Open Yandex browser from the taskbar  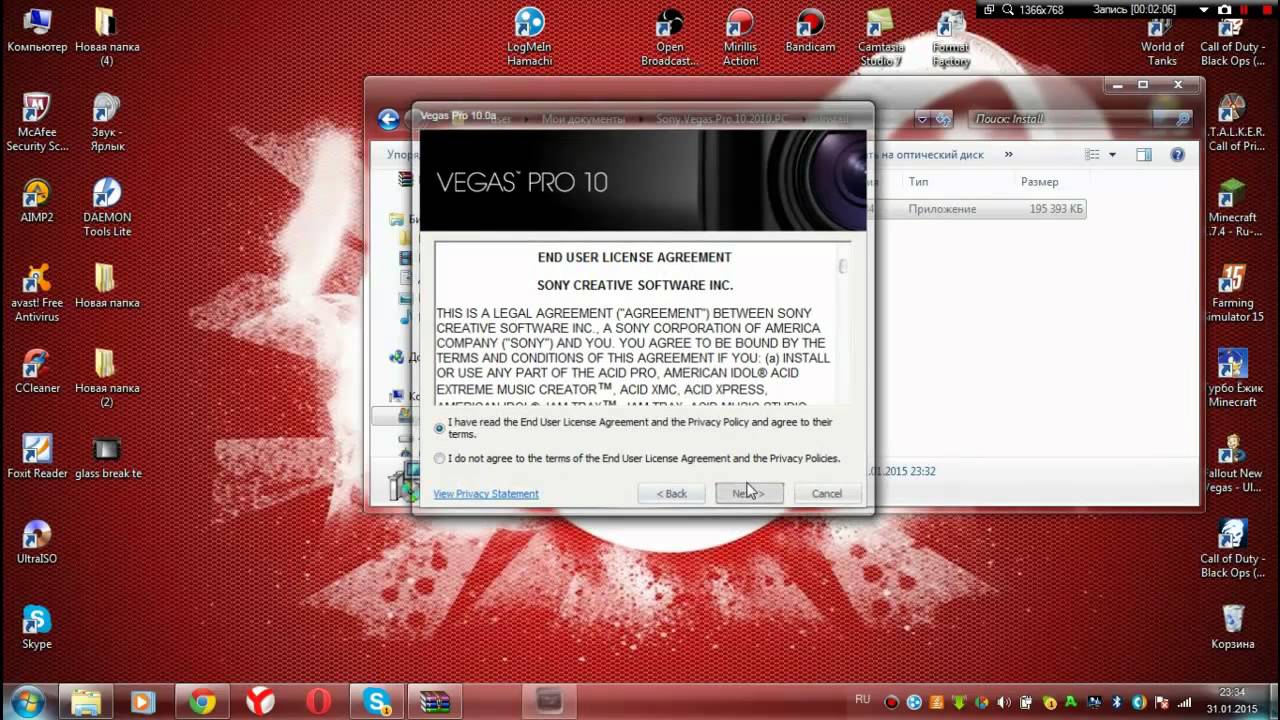260,702
